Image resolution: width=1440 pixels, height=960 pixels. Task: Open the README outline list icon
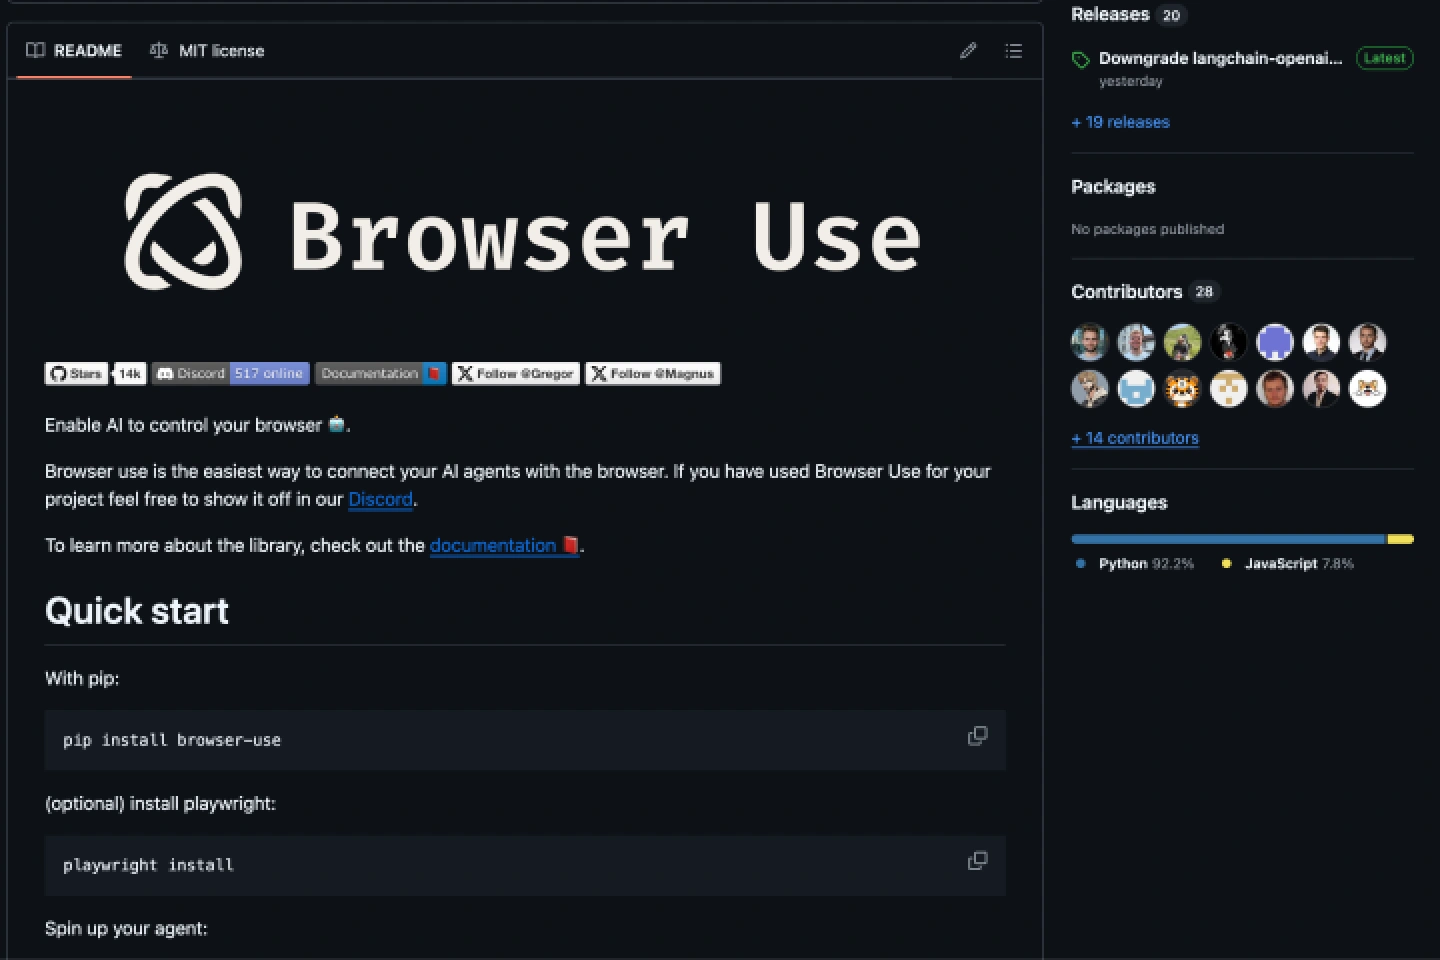1013,51
